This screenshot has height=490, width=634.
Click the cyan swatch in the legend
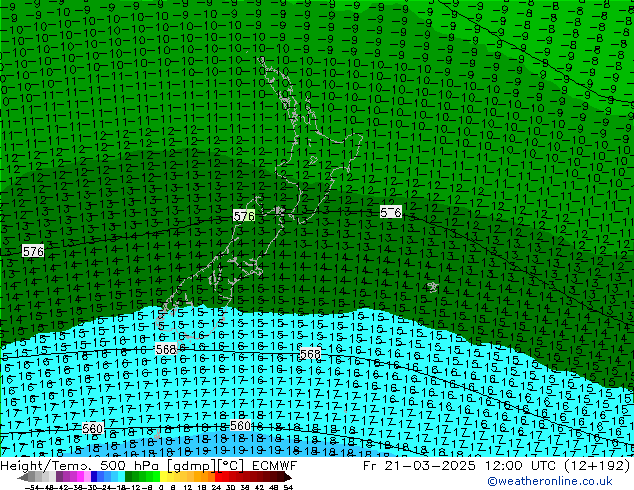pyautogui.click(x=121, y=477)
